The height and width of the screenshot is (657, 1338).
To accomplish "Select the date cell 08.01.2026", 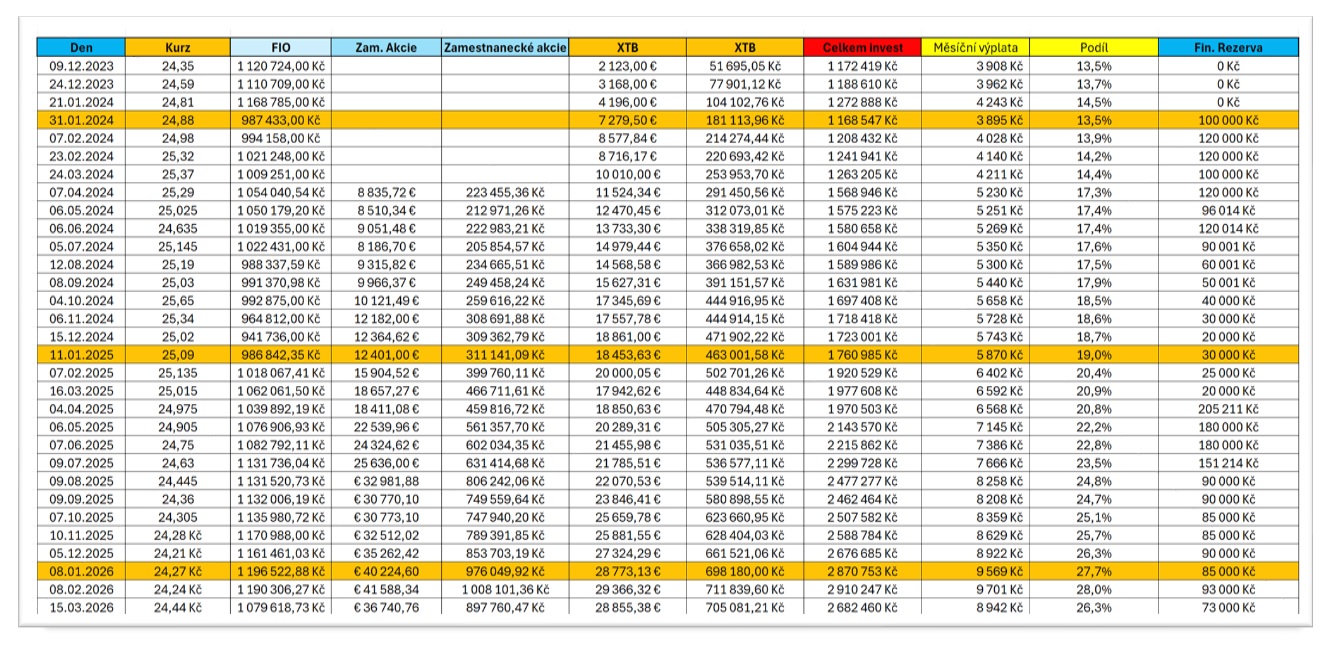I will click(x=81, y=570).
